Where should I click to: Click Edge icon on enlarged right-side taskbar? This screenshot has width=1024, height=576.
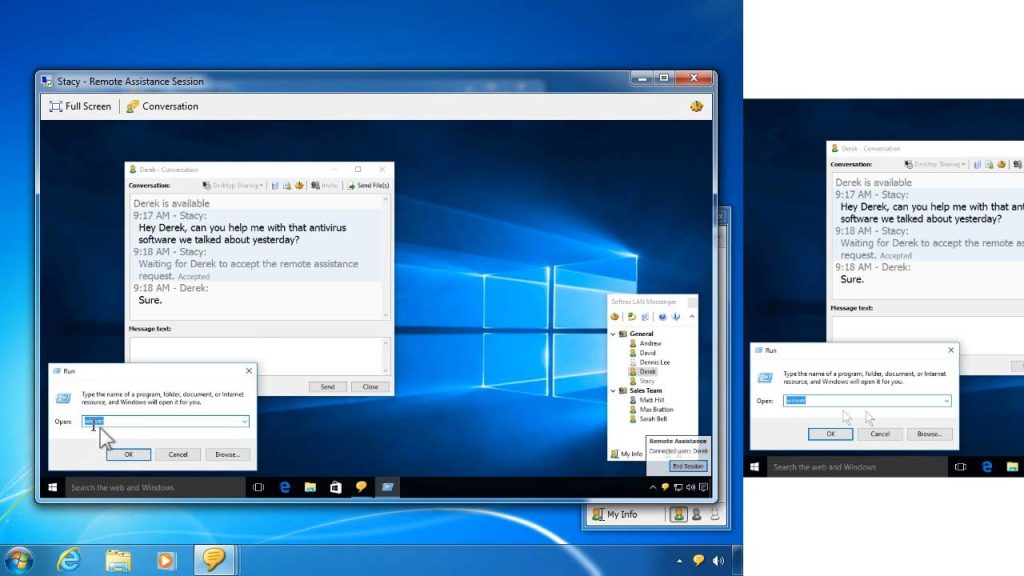pyautogui.click(x=987, y=467)
